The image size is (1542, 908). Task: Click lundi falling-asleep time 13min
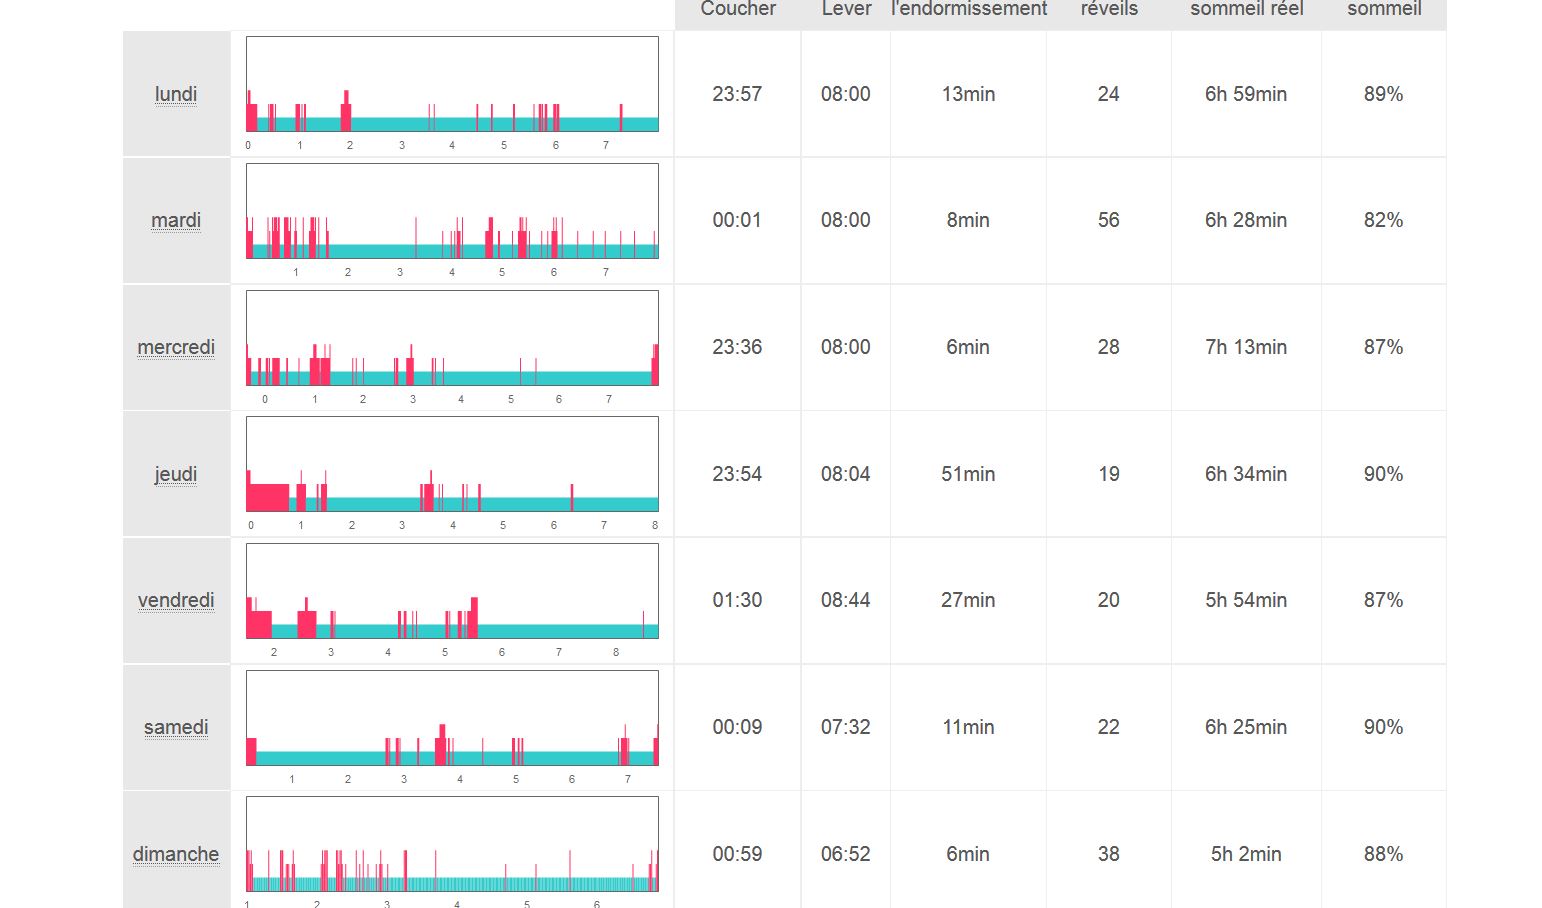pos(968,94)
